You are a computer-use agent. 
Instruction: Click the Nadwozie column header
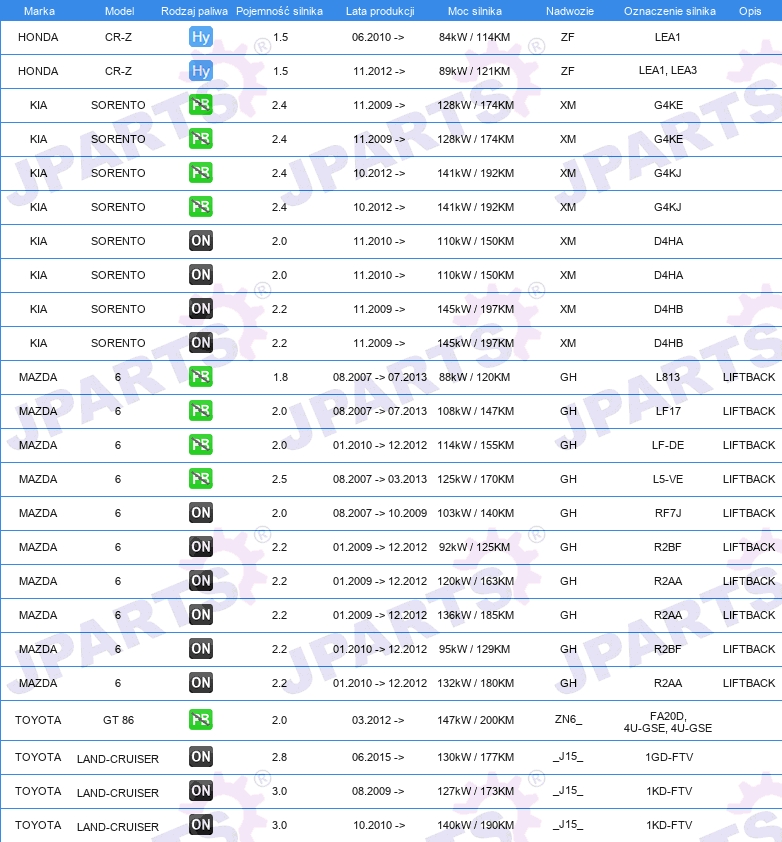point(570,11)
